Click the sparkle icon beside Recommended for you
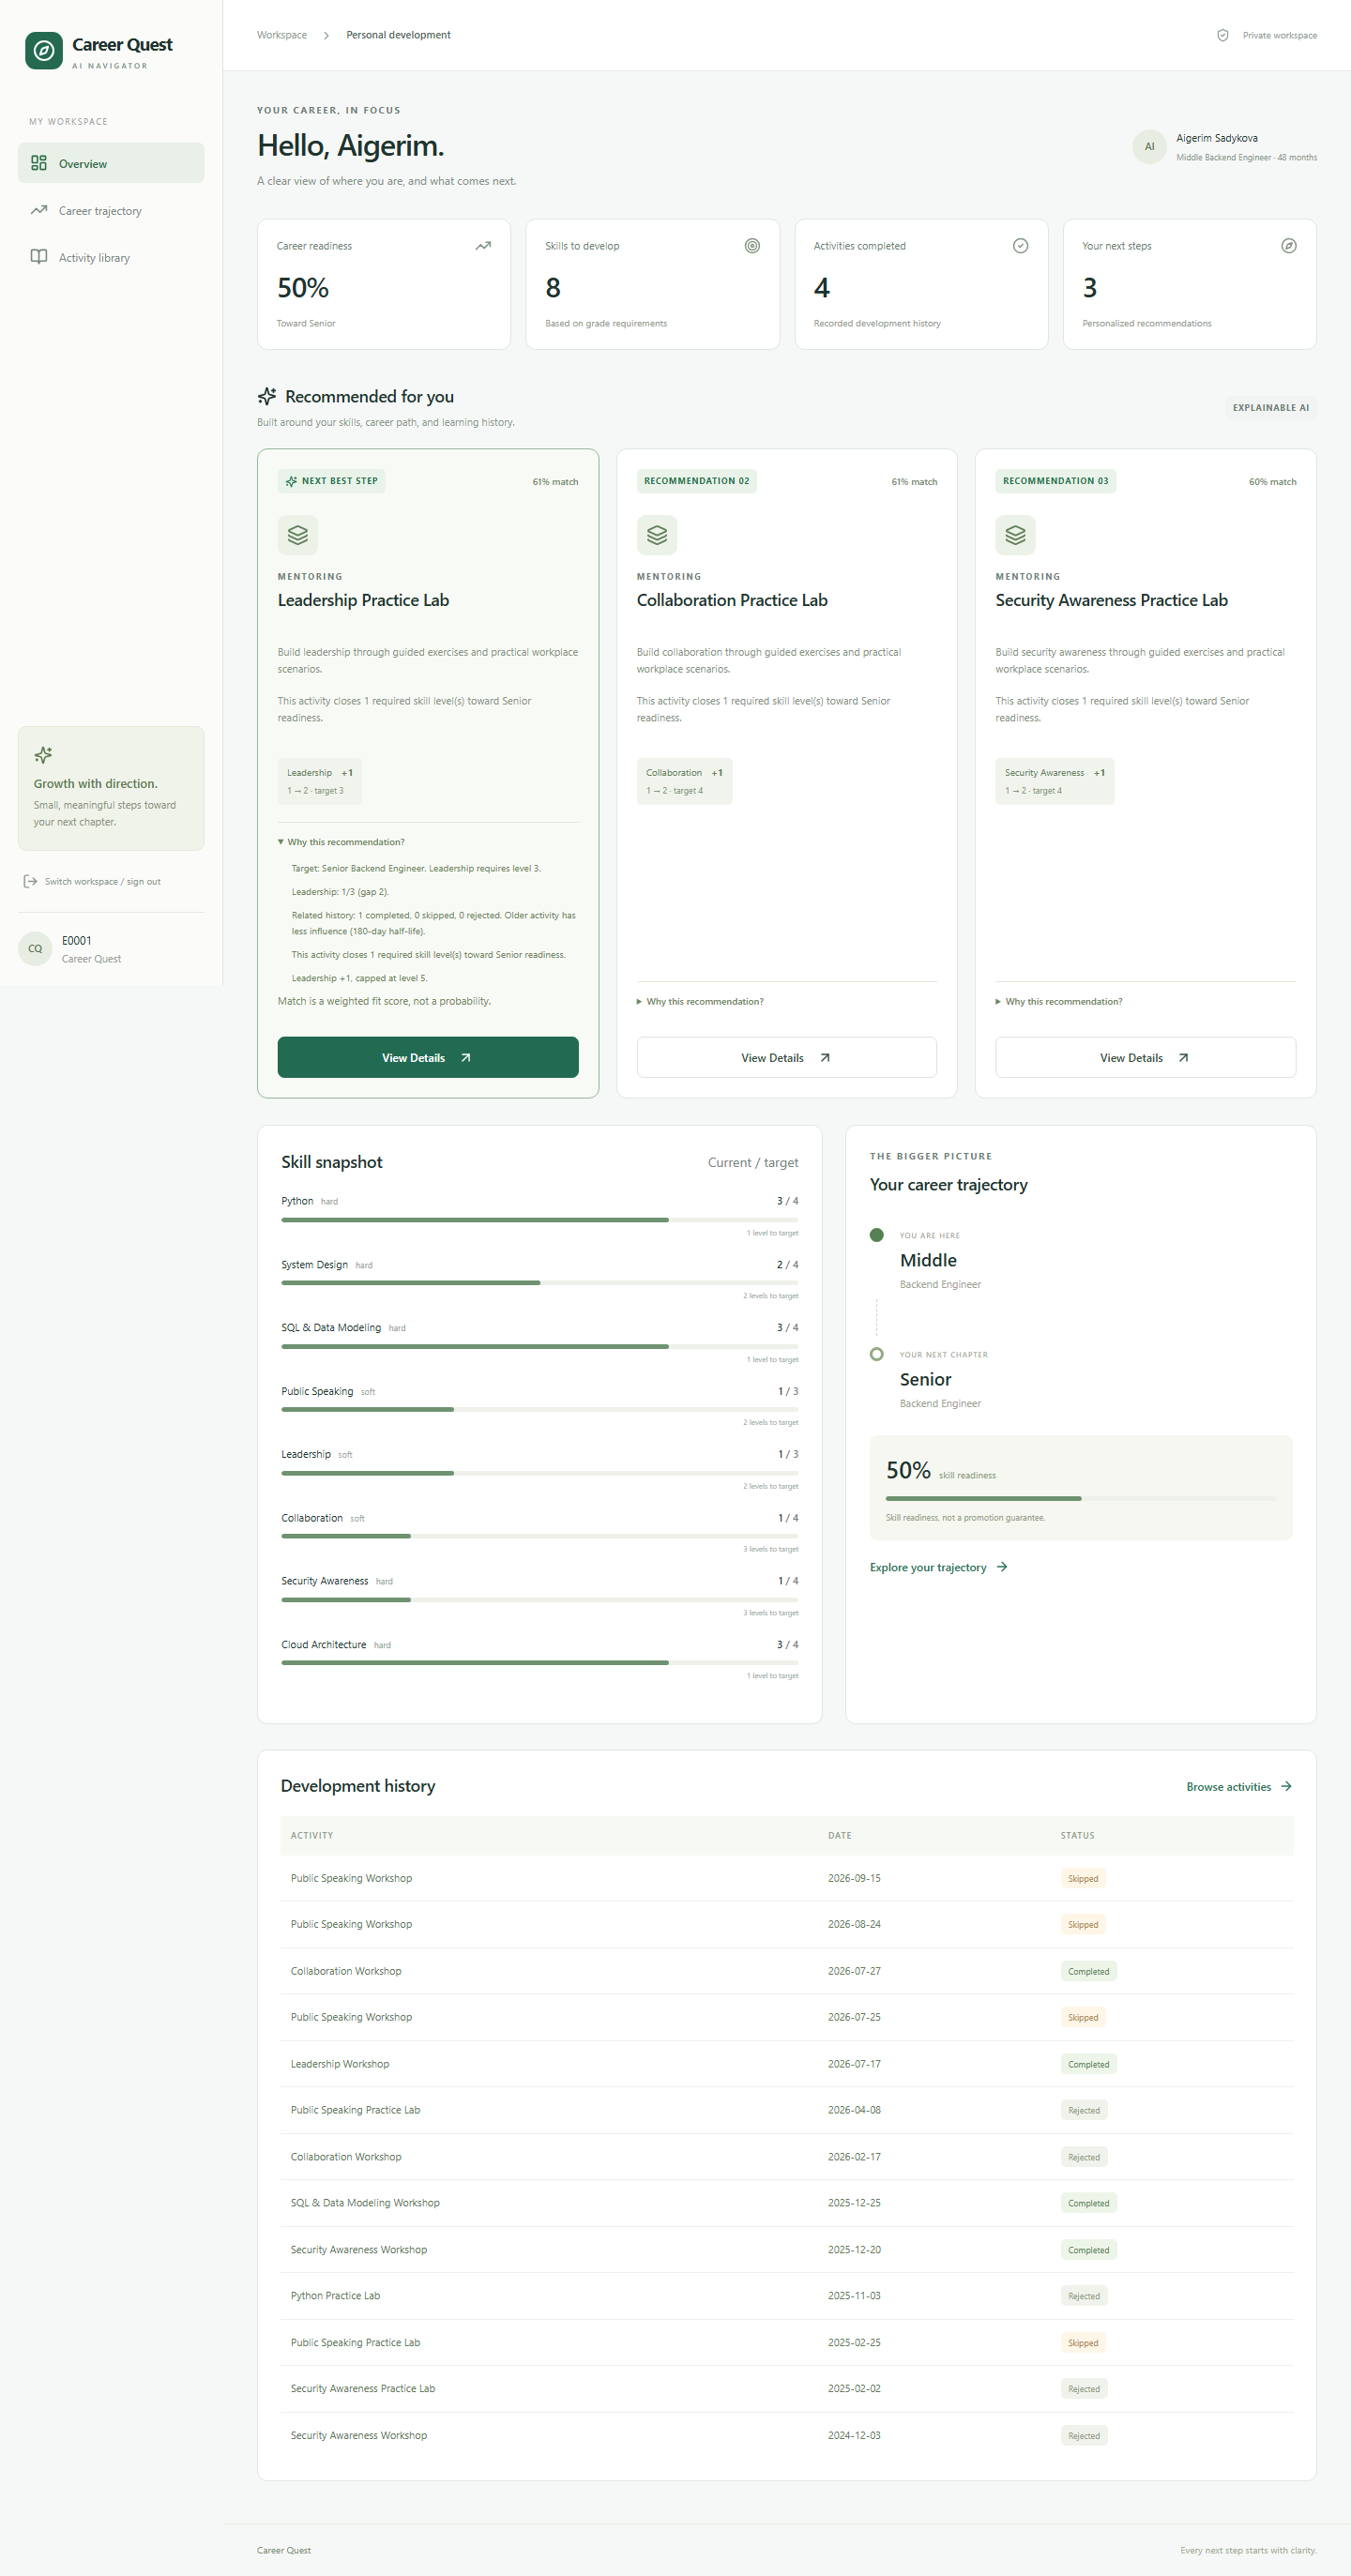 tap(267, 396)
